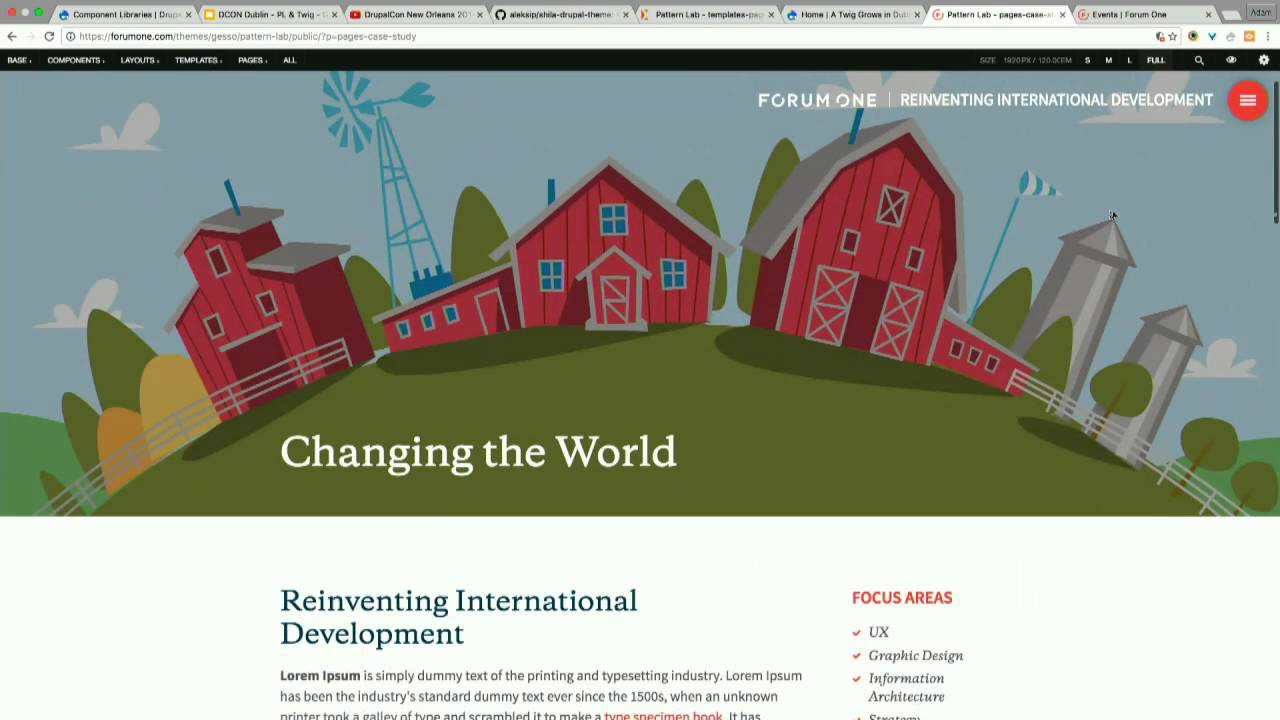Click the blocked-content icon in address bar
The height and width of the screenshot is (720, 1280).
pyautogui.click(x=1160, y=36)
